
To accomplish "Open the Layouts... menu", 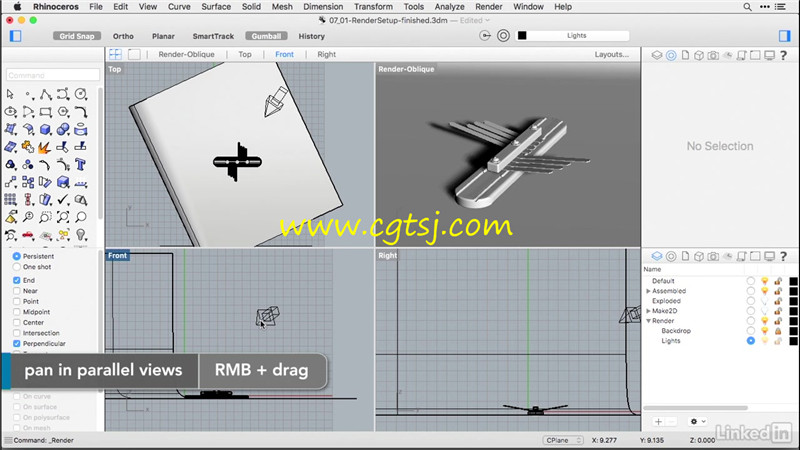I will 611,54.
